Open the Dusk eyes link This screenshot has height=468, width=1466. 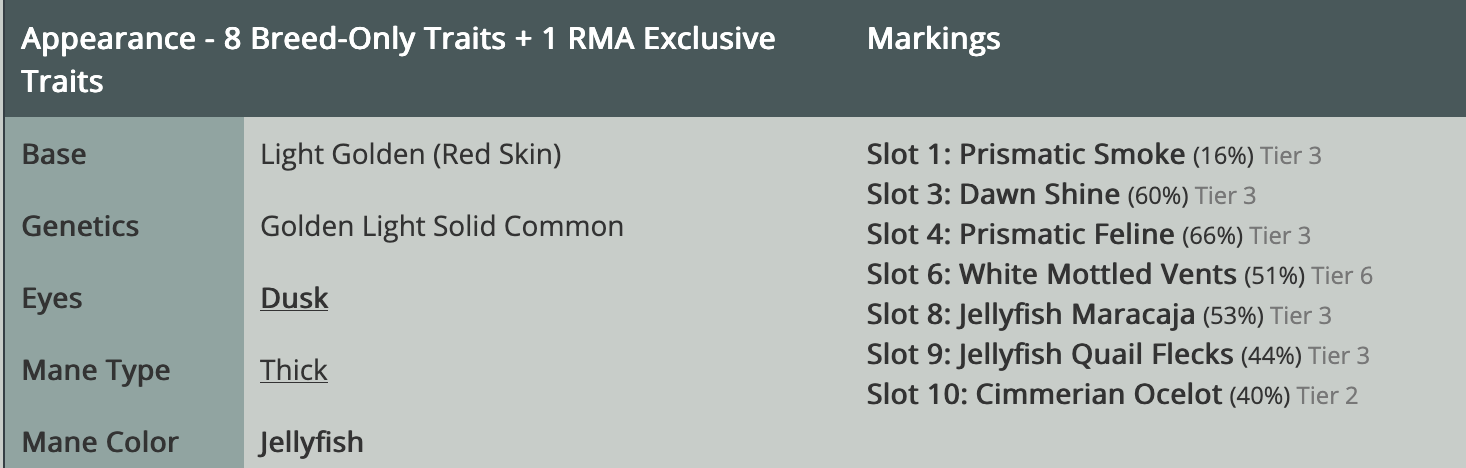(x=294, y=299)
